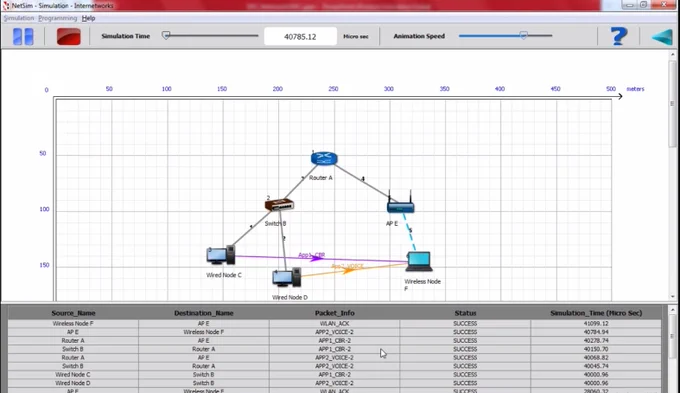
Task: Select the Router A icon
Action: [x=324, y=158]
